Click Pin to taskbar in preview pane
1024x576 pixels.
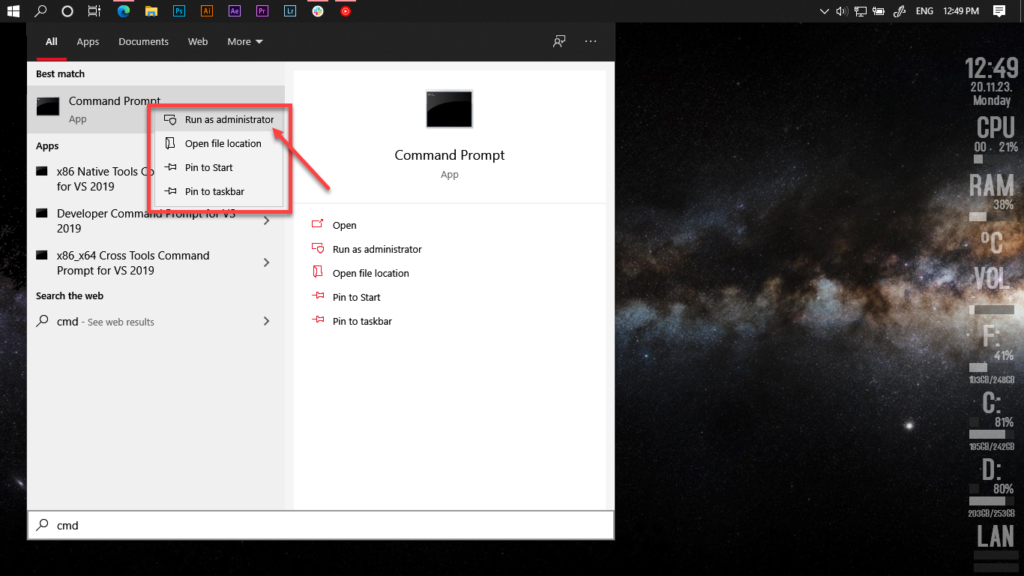[352, 321]
